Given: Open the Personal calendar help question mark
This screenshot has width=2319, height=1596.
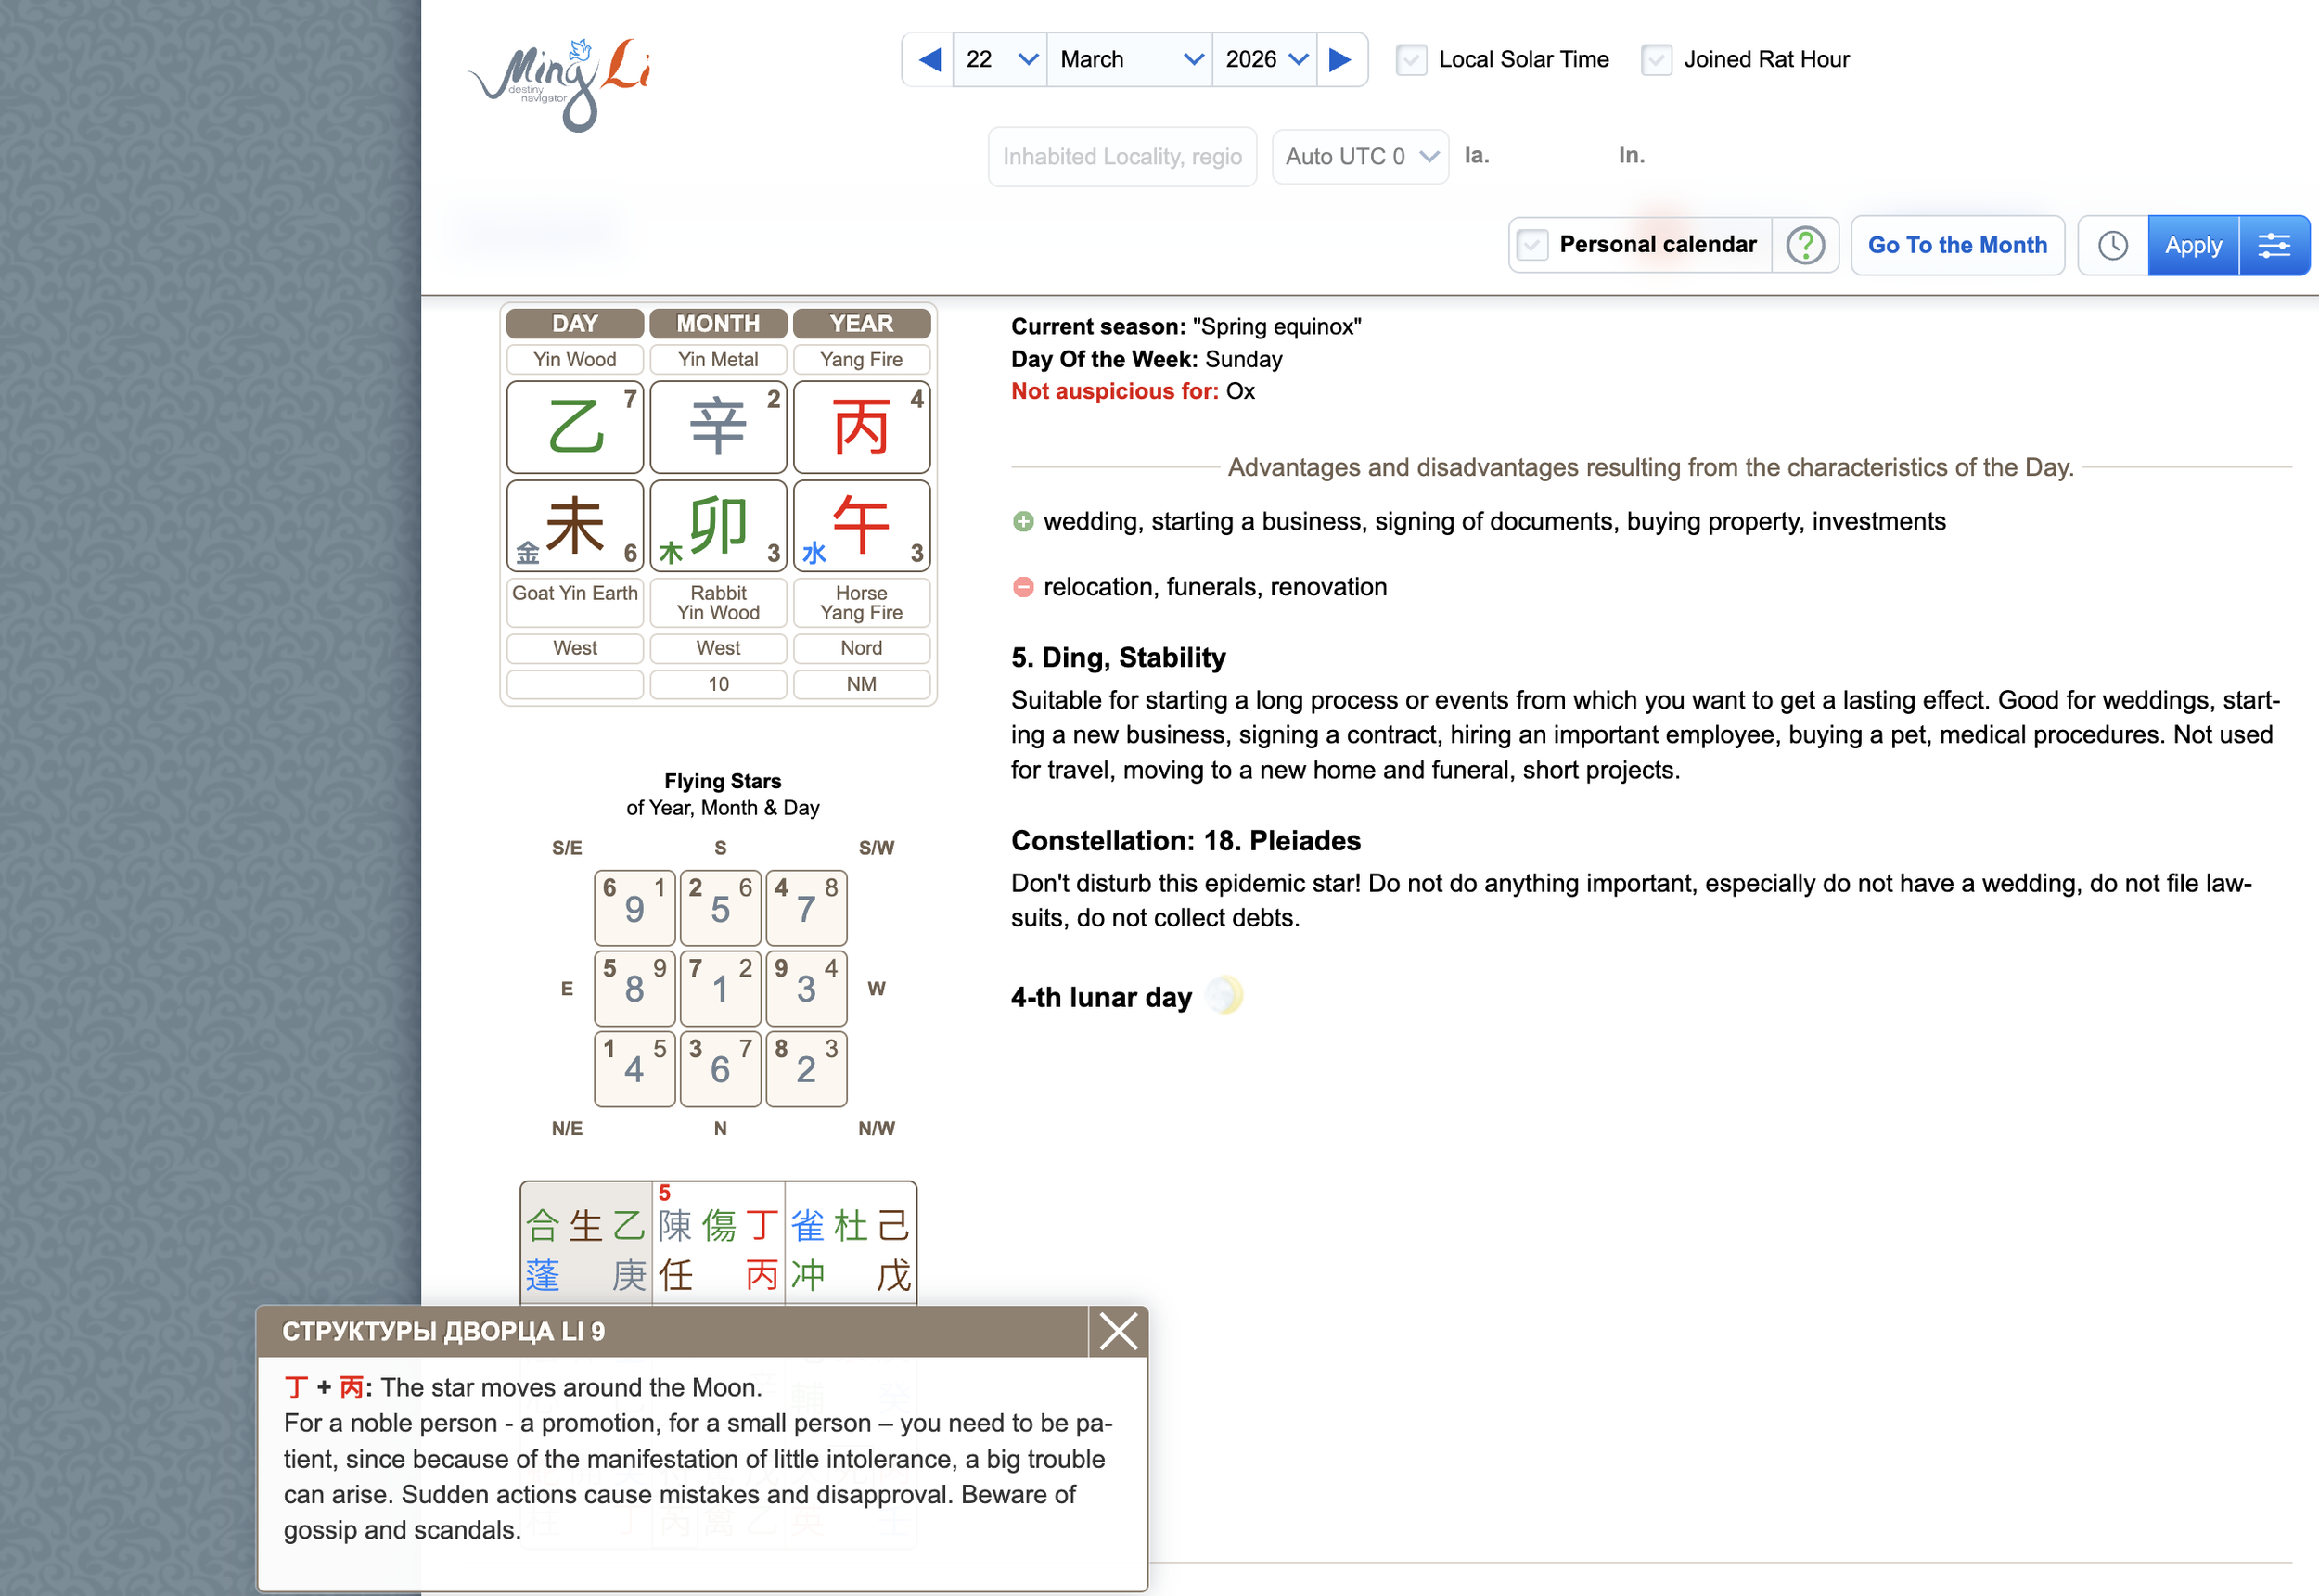Looking at the screenshot, I should pyautogui.click(x=1805, y=245).
